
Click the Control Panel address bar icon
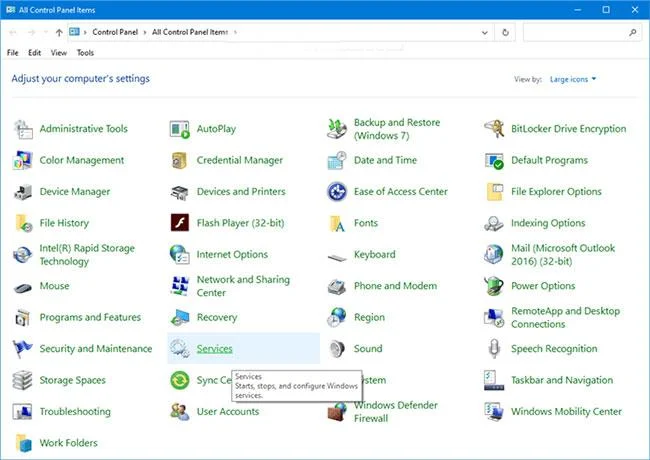[x=75, y=32]
